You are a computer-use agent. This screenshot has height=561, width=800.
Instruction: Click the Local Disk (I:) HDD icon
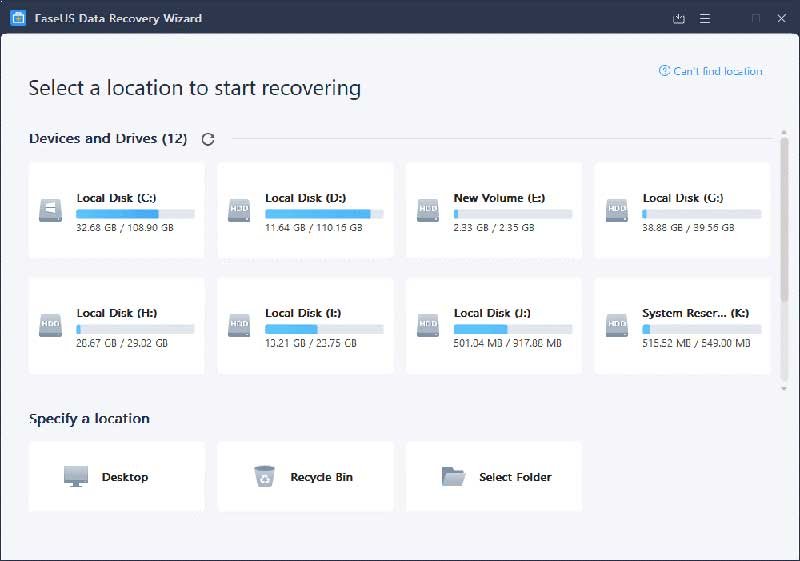[x=239, y=325]
